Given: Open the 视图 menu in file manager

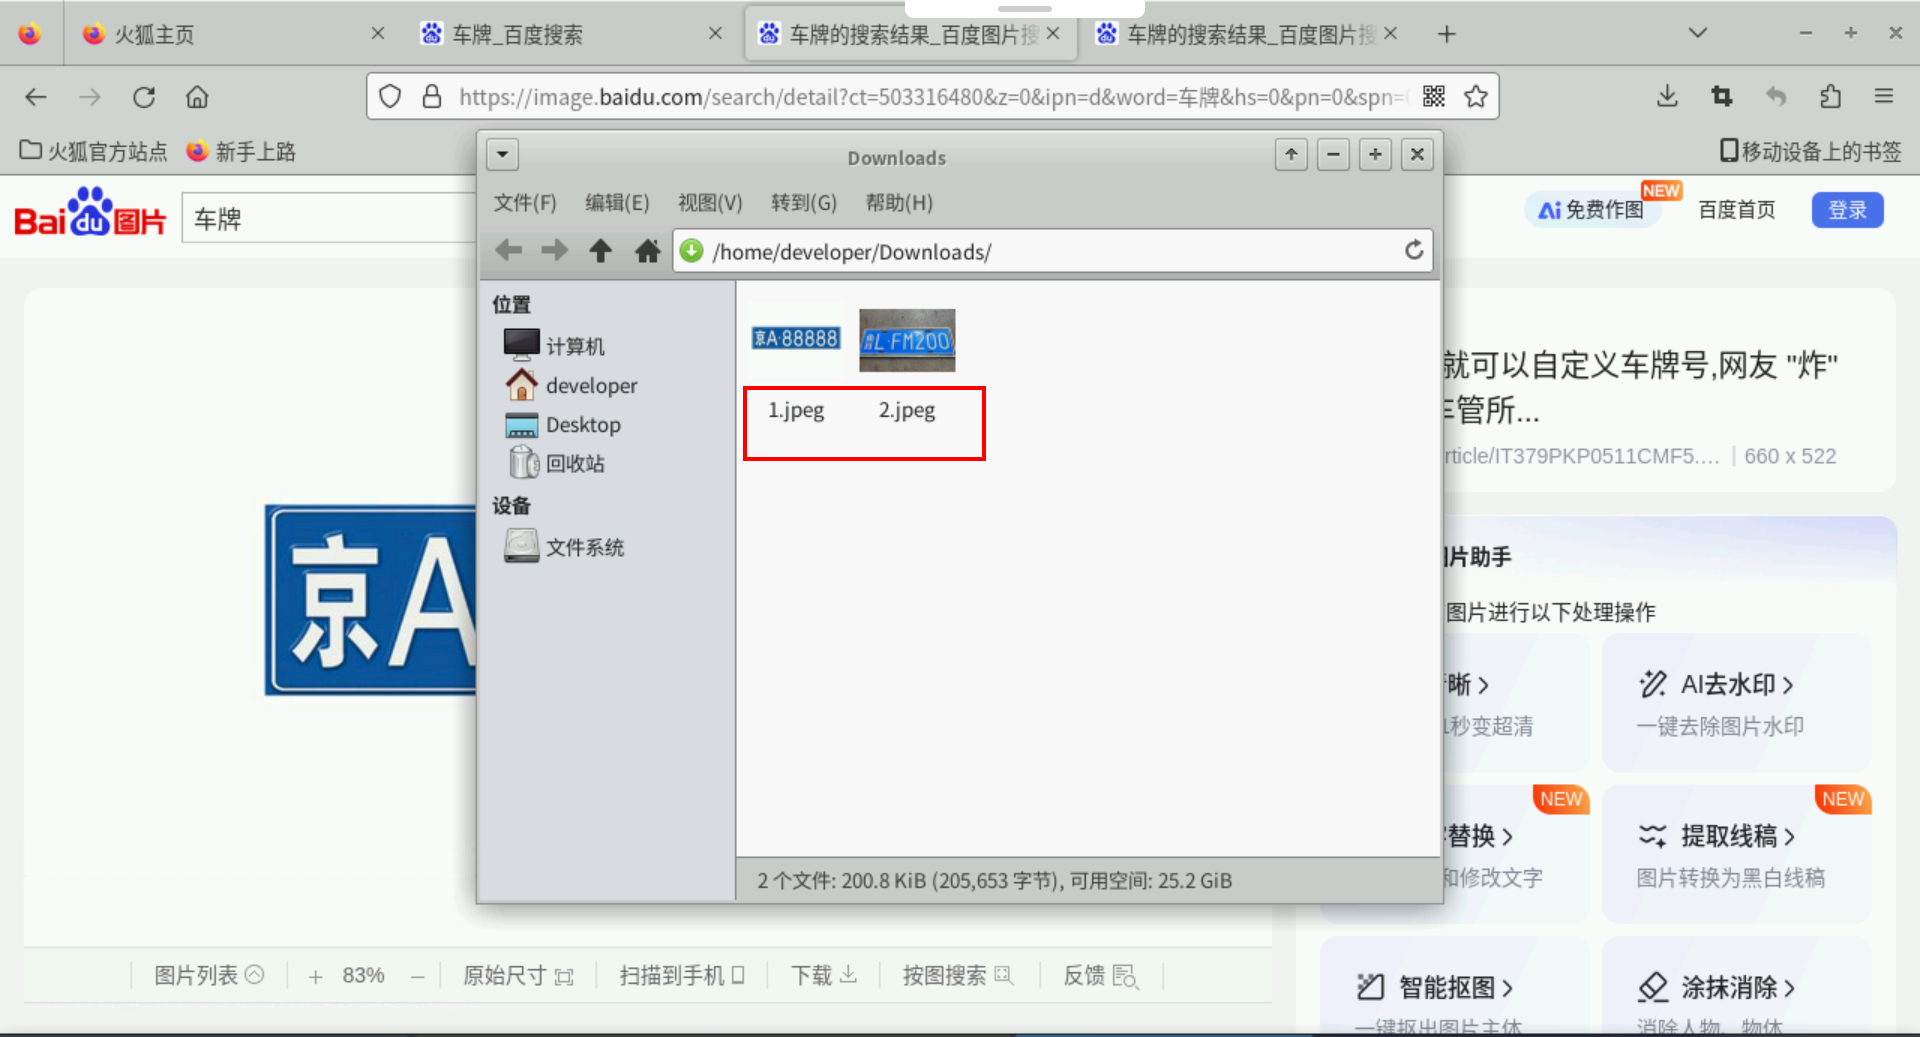Looking at the screenshot, I should (x=708, y=202).
